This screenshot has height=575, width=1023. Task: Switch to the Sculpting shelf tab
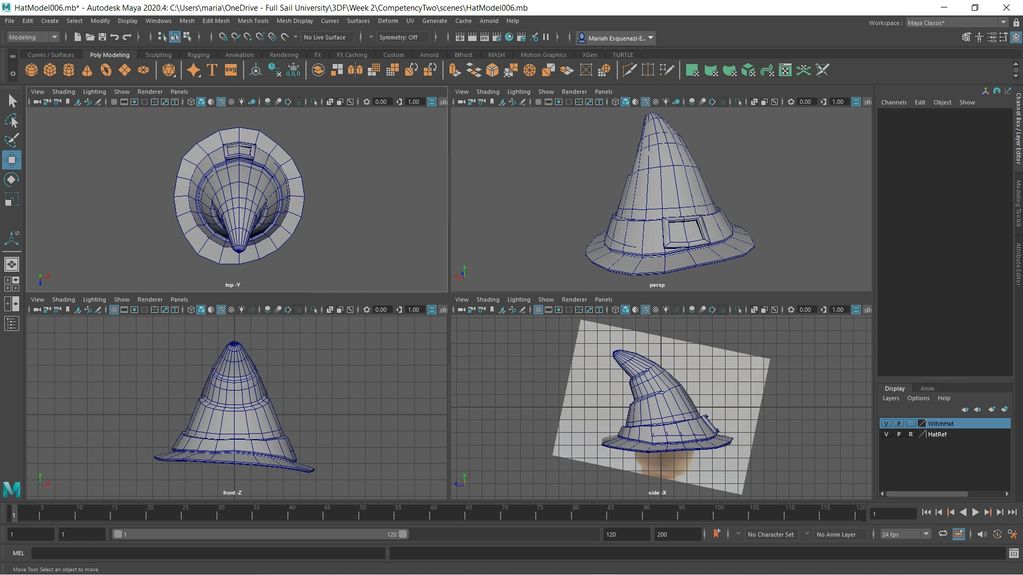pos(158,55)
